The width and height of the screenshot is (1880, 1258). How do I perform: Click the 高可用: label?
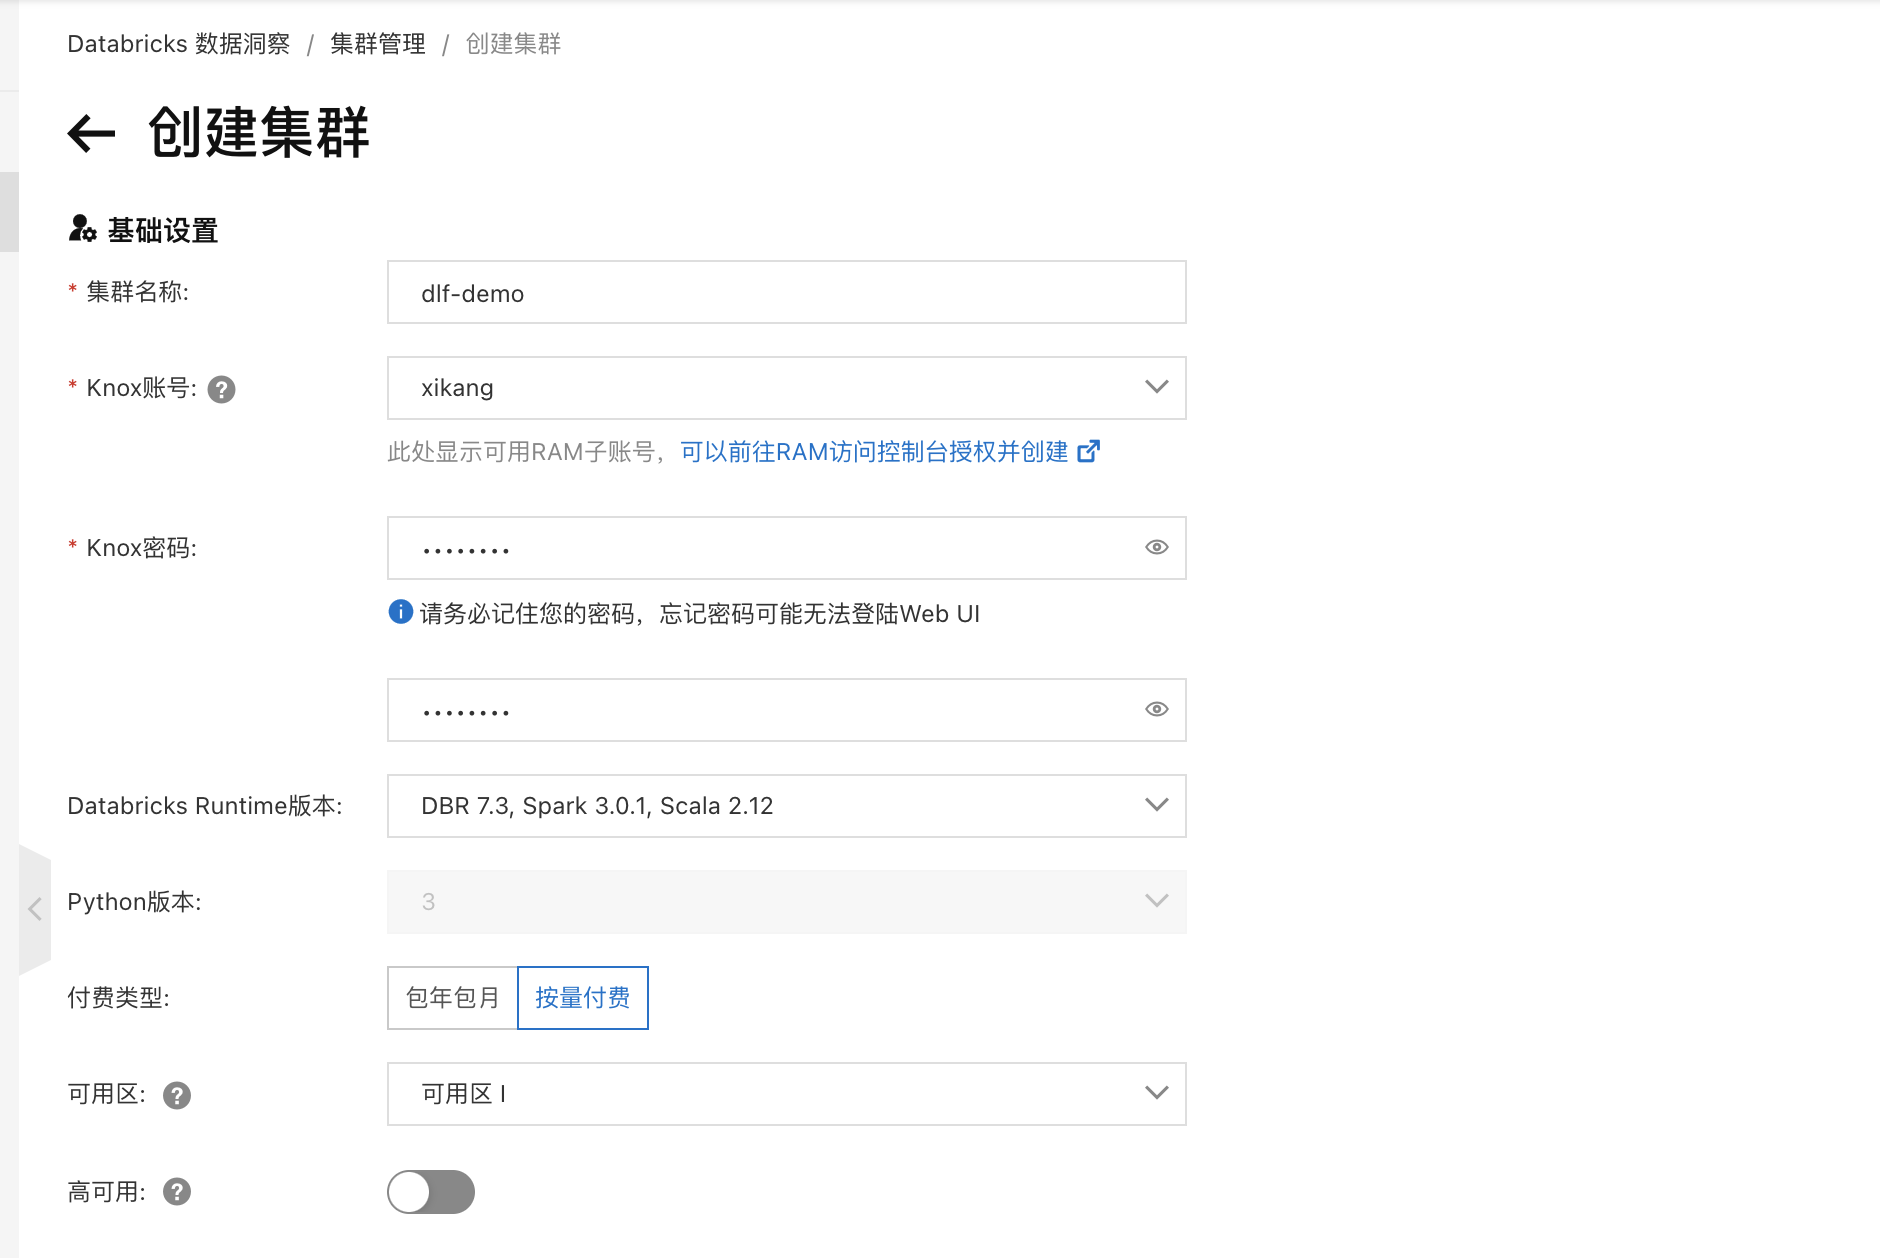click(107, 1192)
